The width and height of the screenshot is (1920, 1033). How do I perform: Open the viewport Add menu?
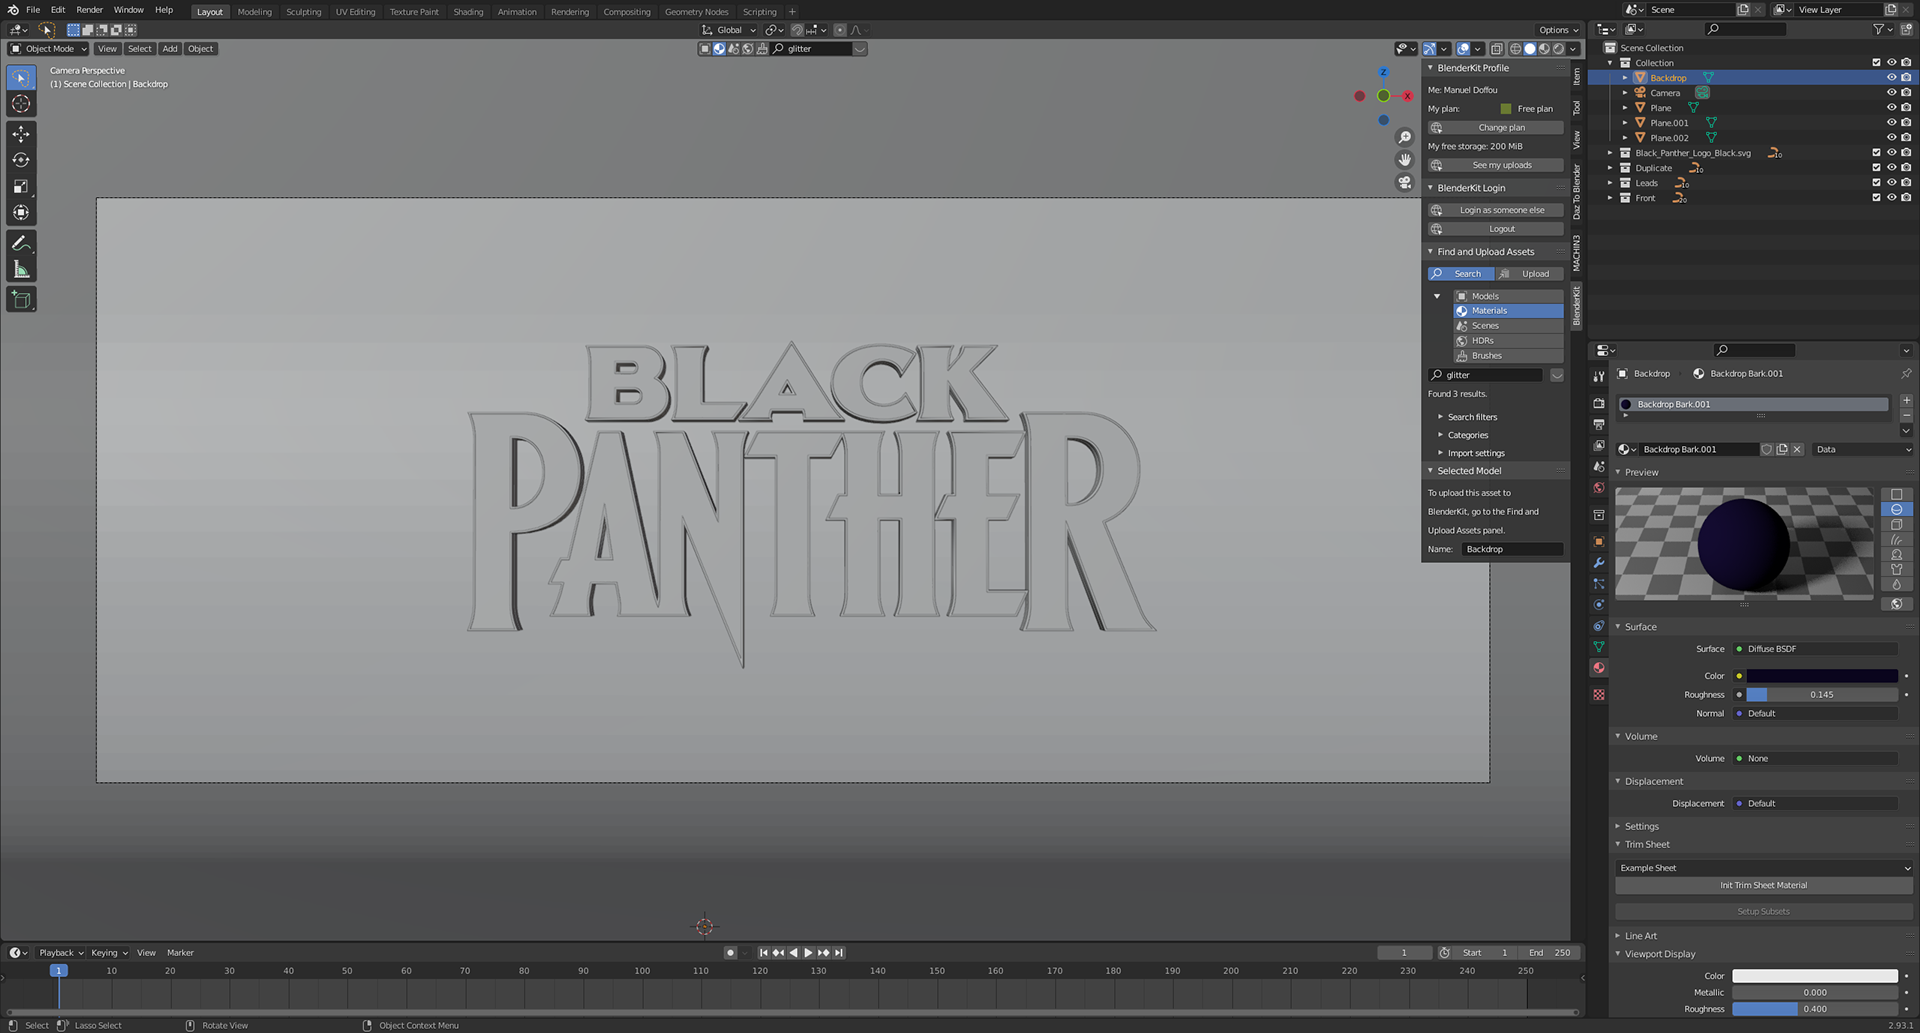coord(170,49)
